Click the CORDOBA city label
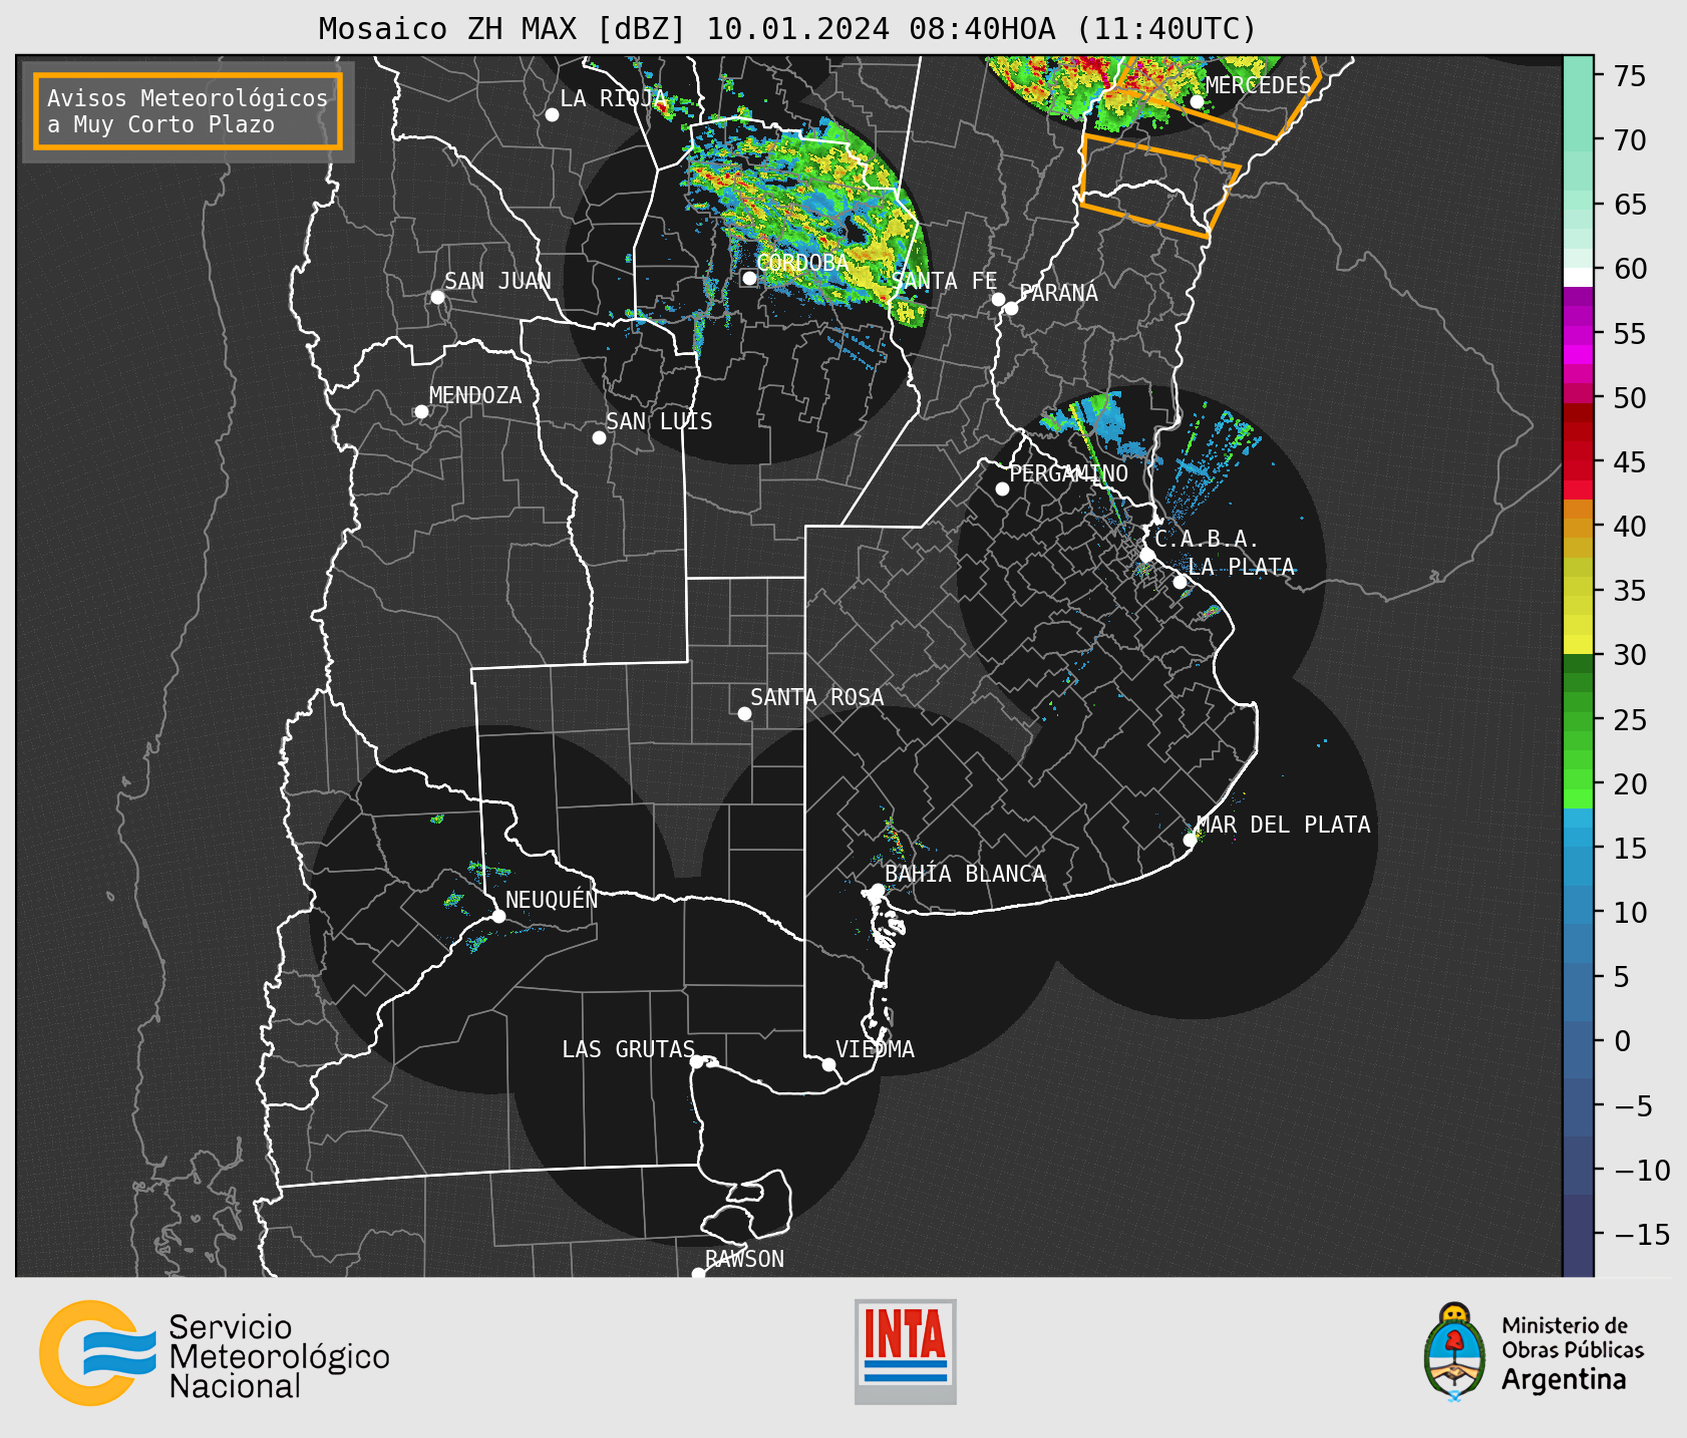Screen dimensions: 1687x1438 click(x=802, y=263)
